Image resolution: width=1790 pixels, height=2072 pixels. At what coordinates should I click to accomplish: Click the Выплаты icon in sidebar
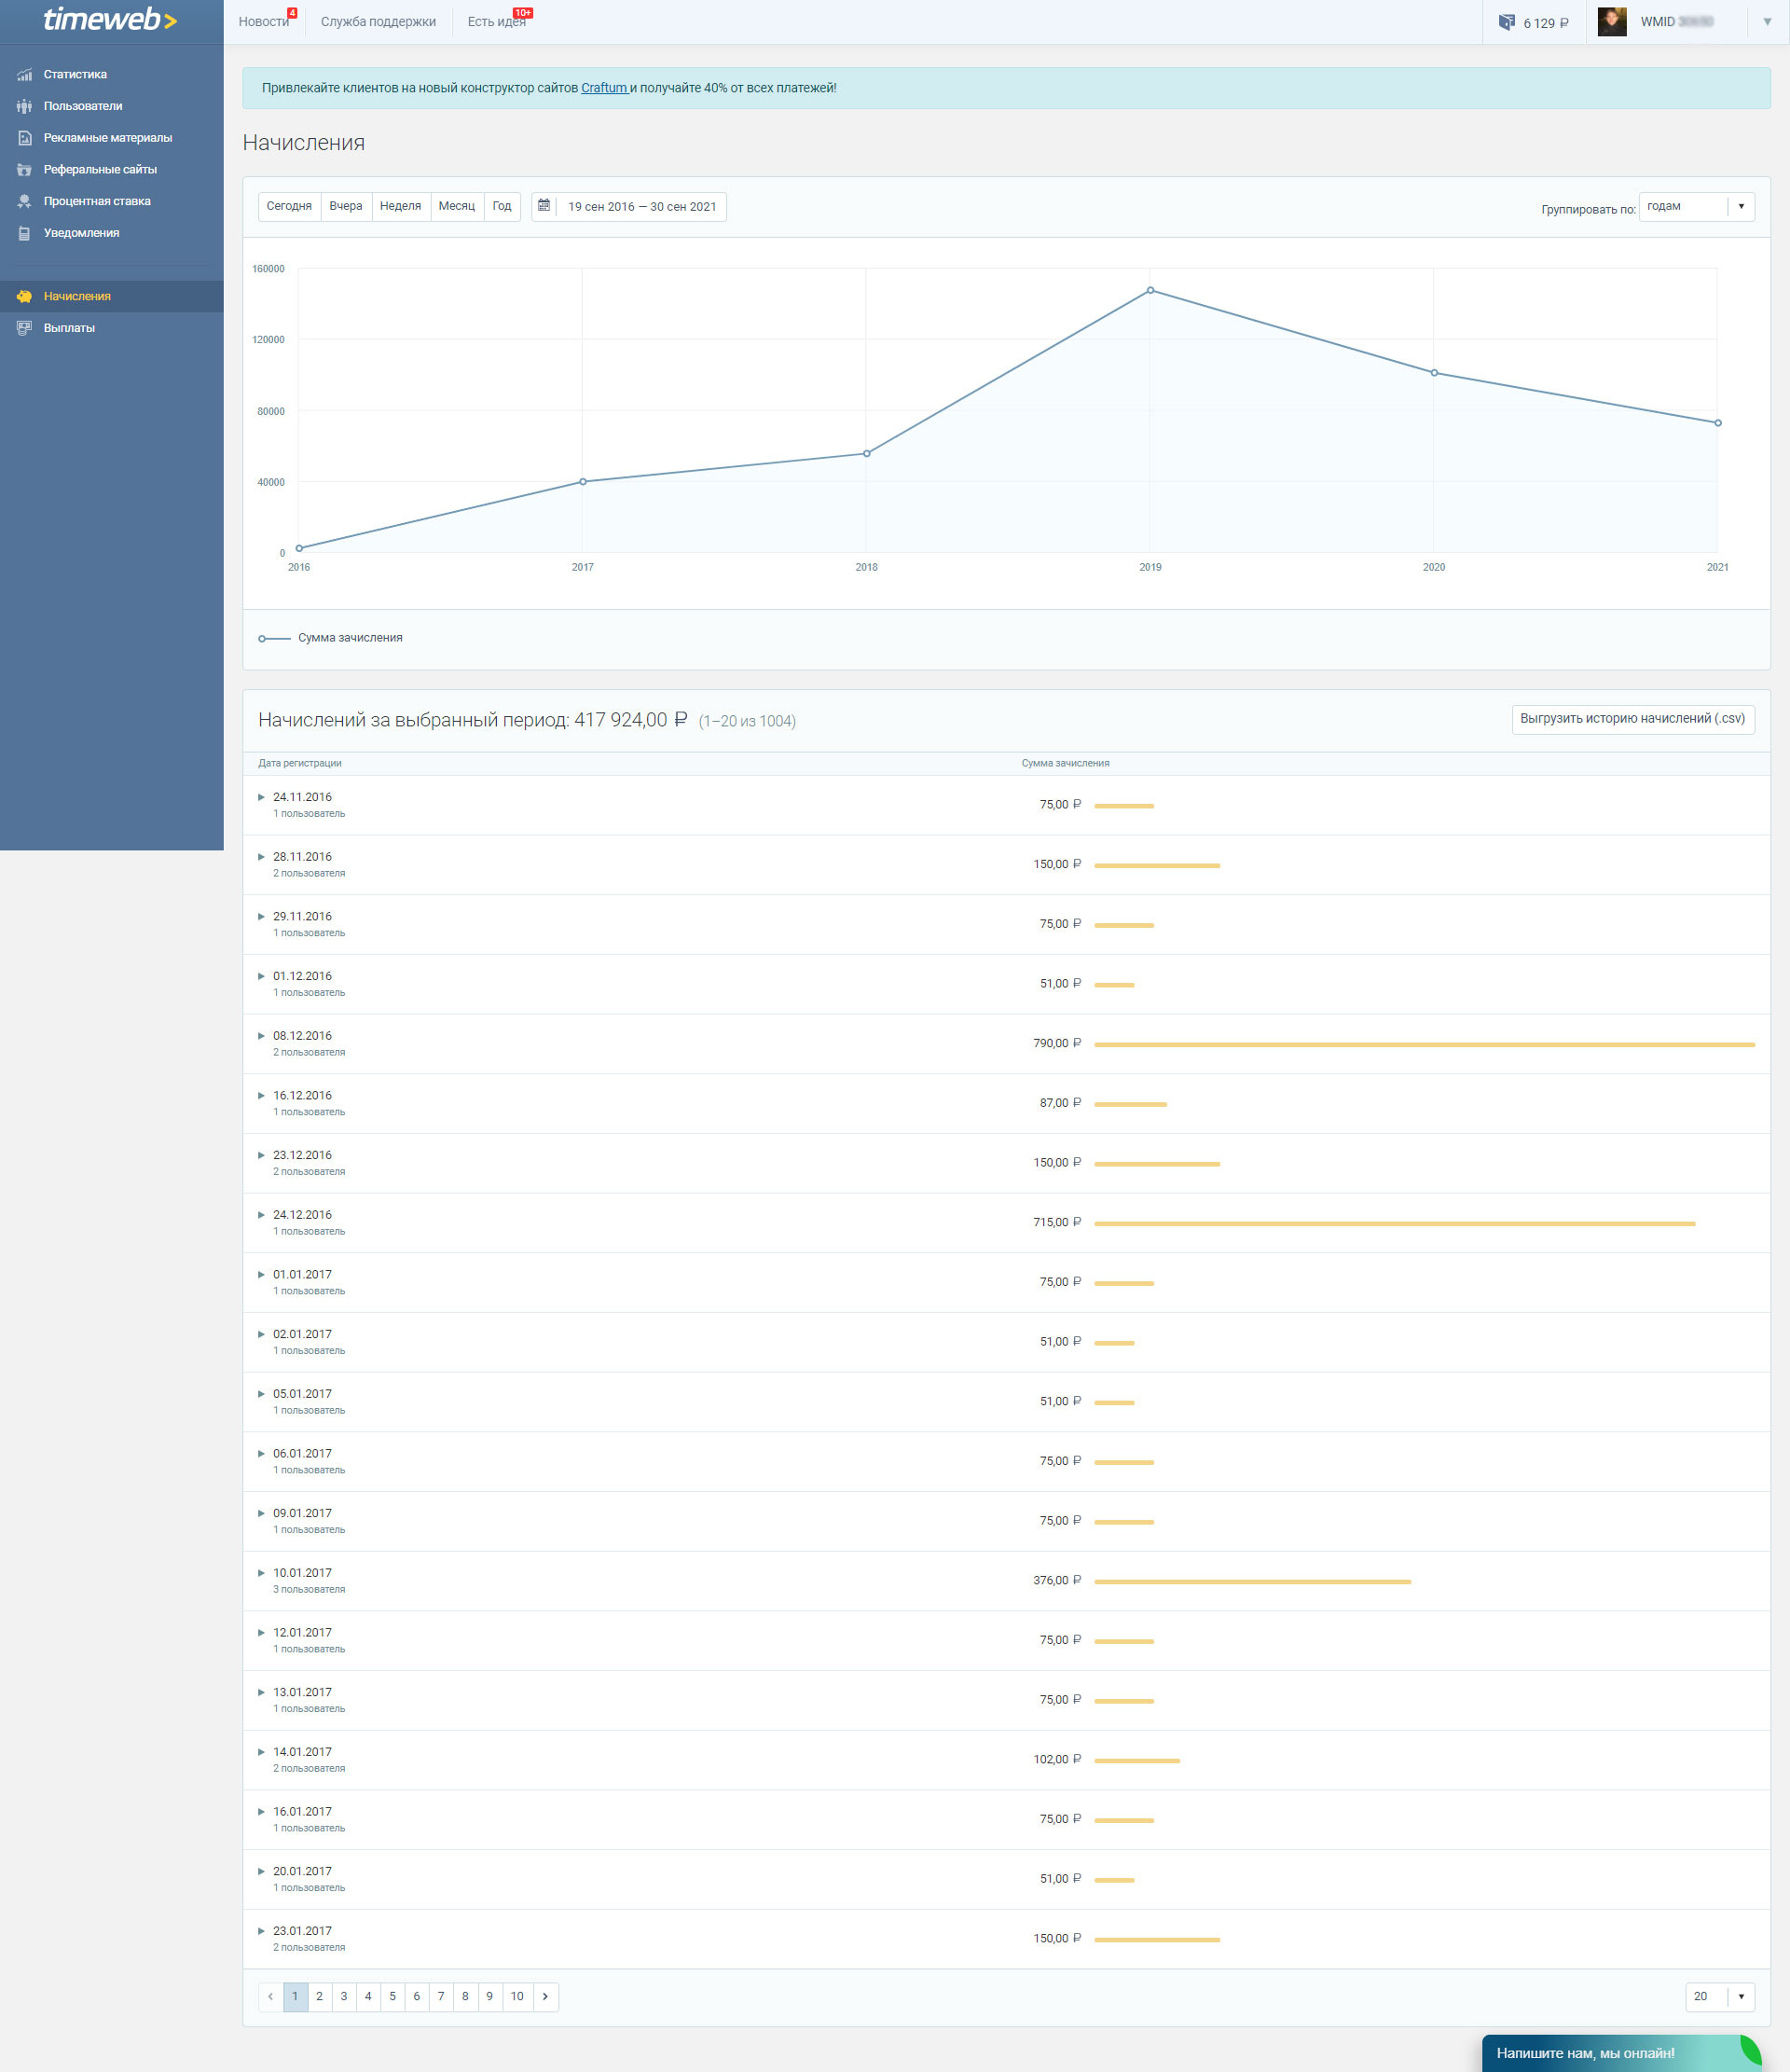click(24, 328)
